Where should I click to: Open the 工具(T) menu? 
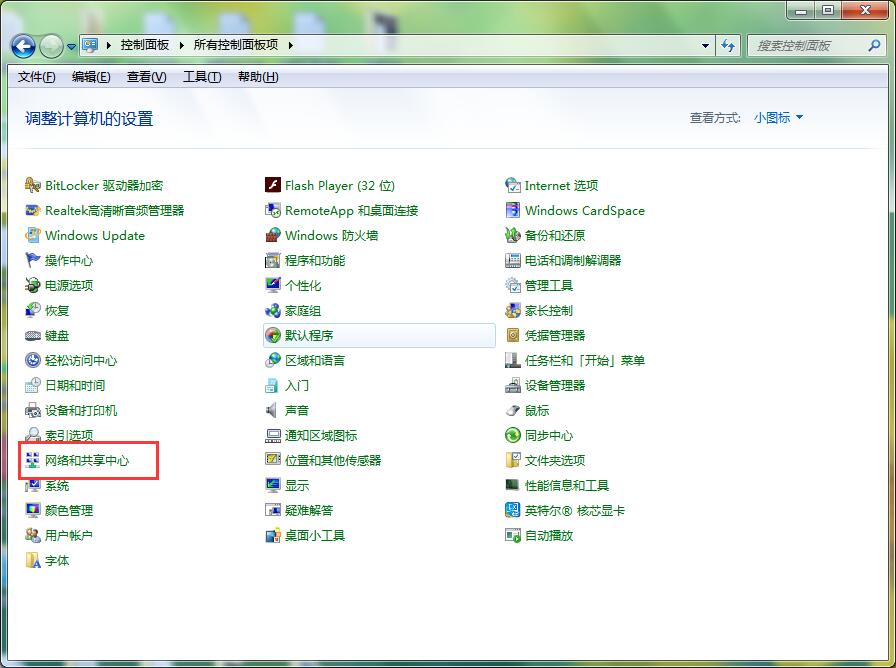(x=202, y=77)
